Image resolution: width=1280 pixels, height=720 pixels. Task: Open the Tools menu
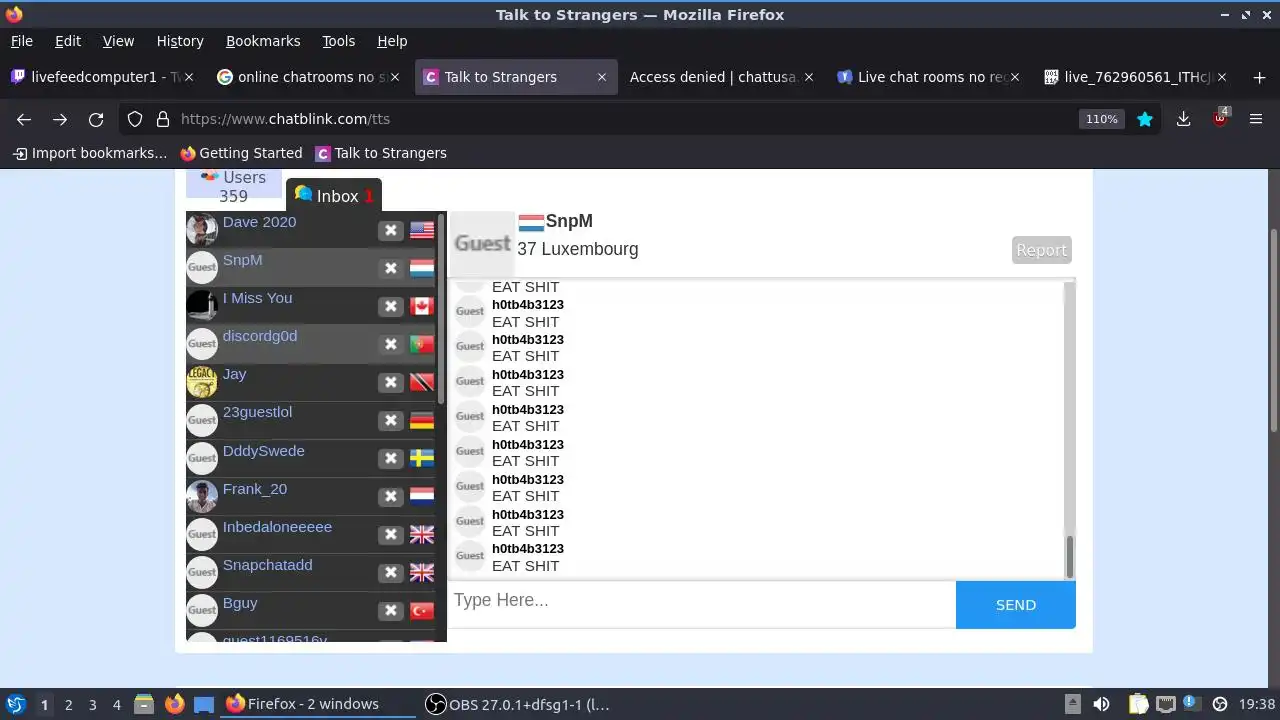point(338,41)
